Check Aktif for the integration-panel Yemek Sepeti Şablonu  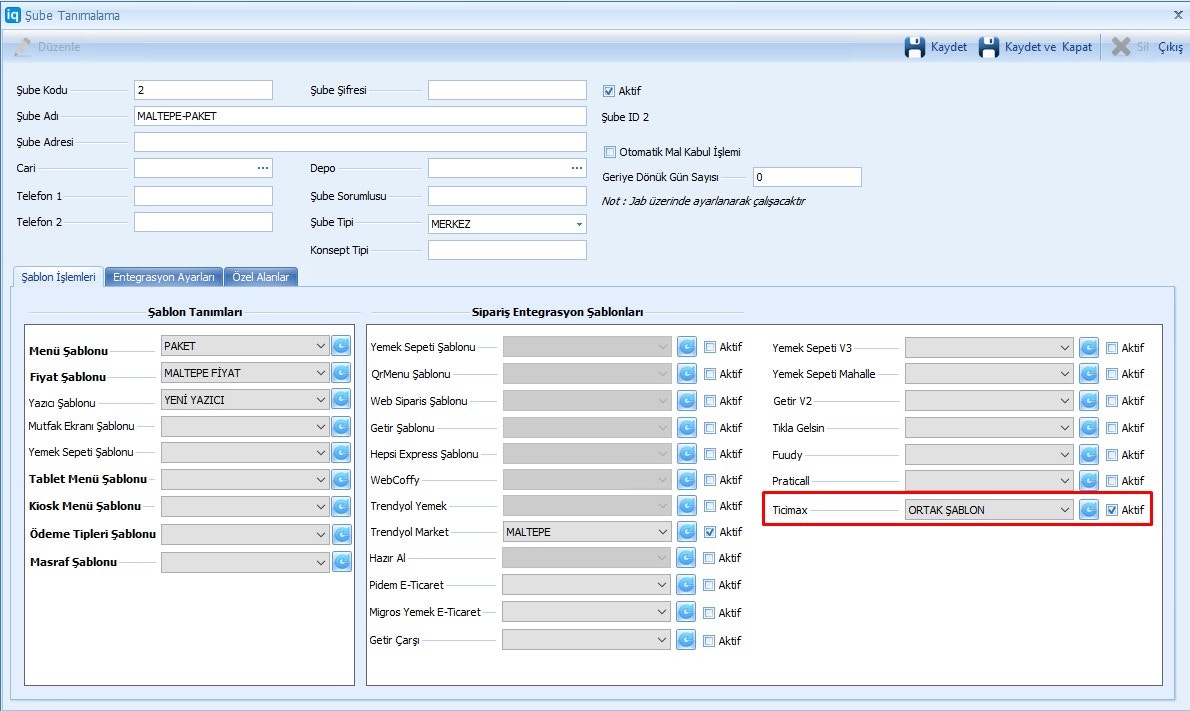710,347
